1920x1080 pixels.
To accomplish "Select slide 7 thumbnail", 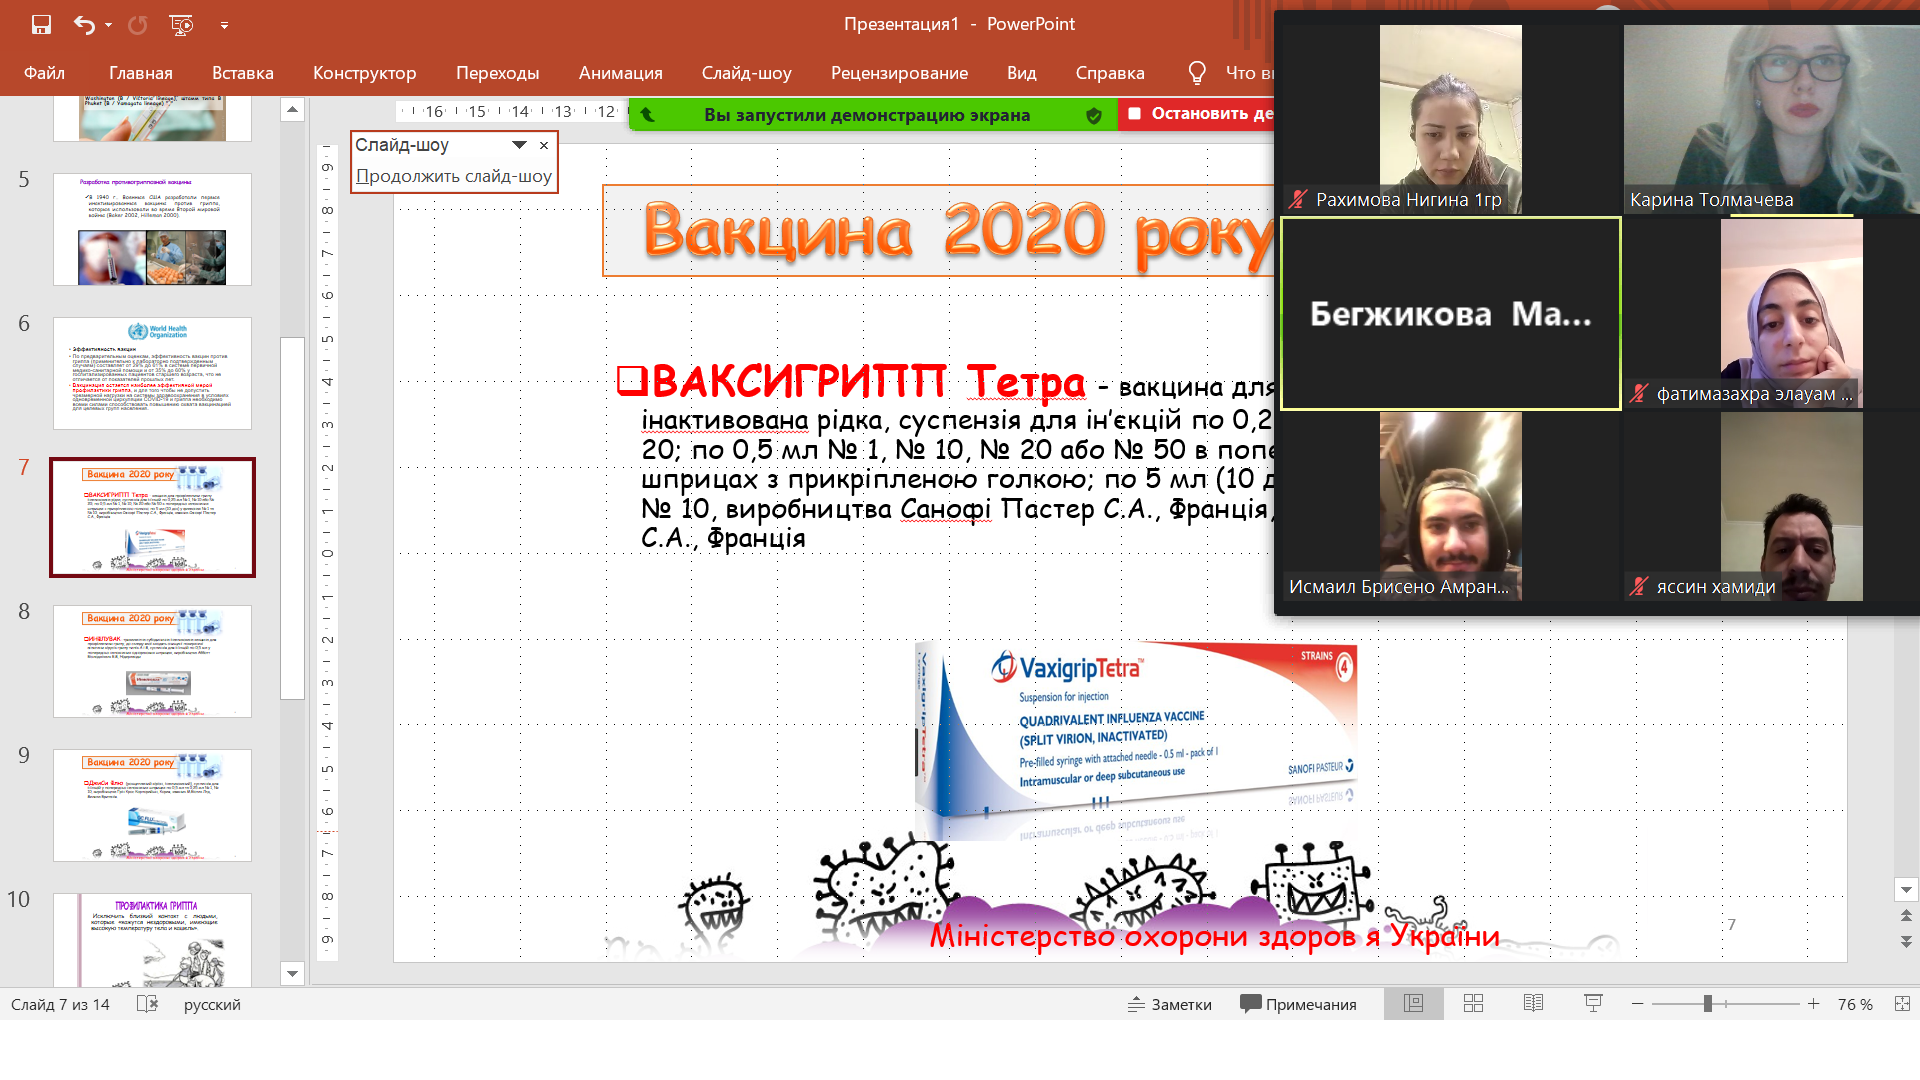I will tap(152, 517).
